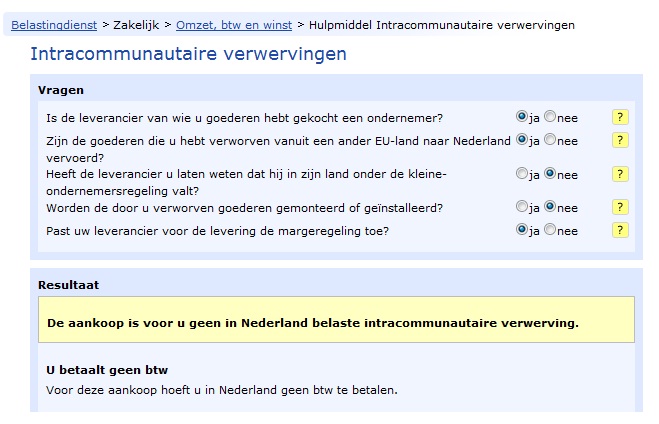Choose 'ja' for goods transported from EU-land
The height and width of the screenshot is (424, 659).
click(522, 139)
